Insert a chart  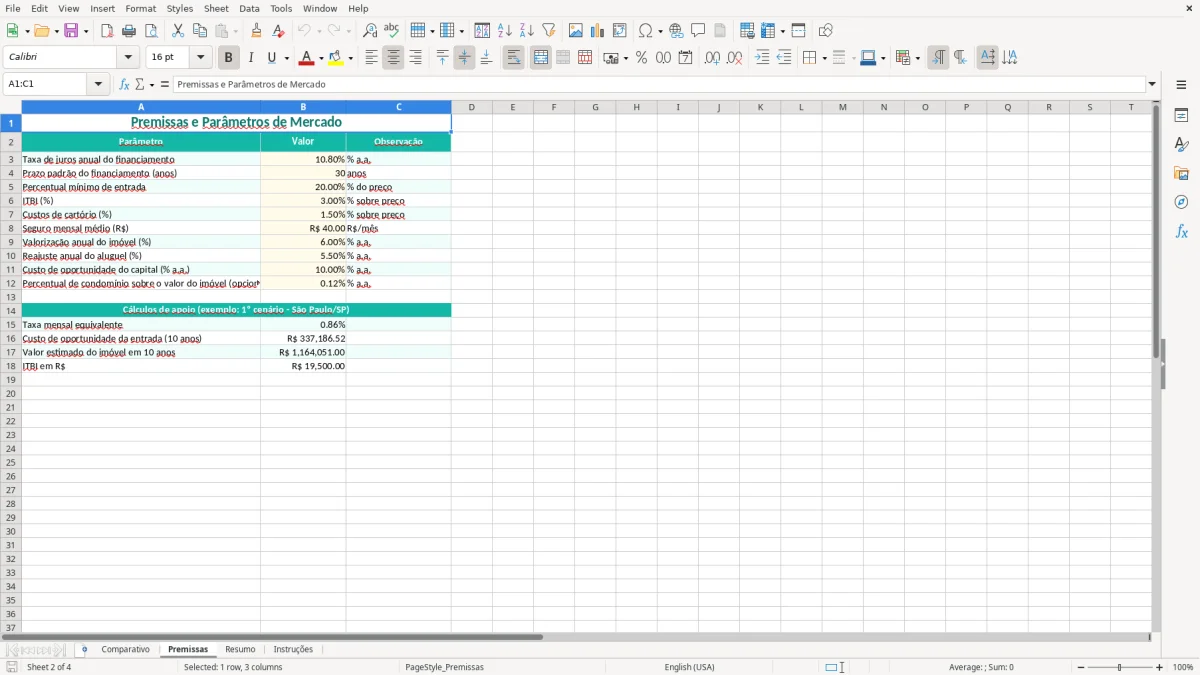click(598, 31)
